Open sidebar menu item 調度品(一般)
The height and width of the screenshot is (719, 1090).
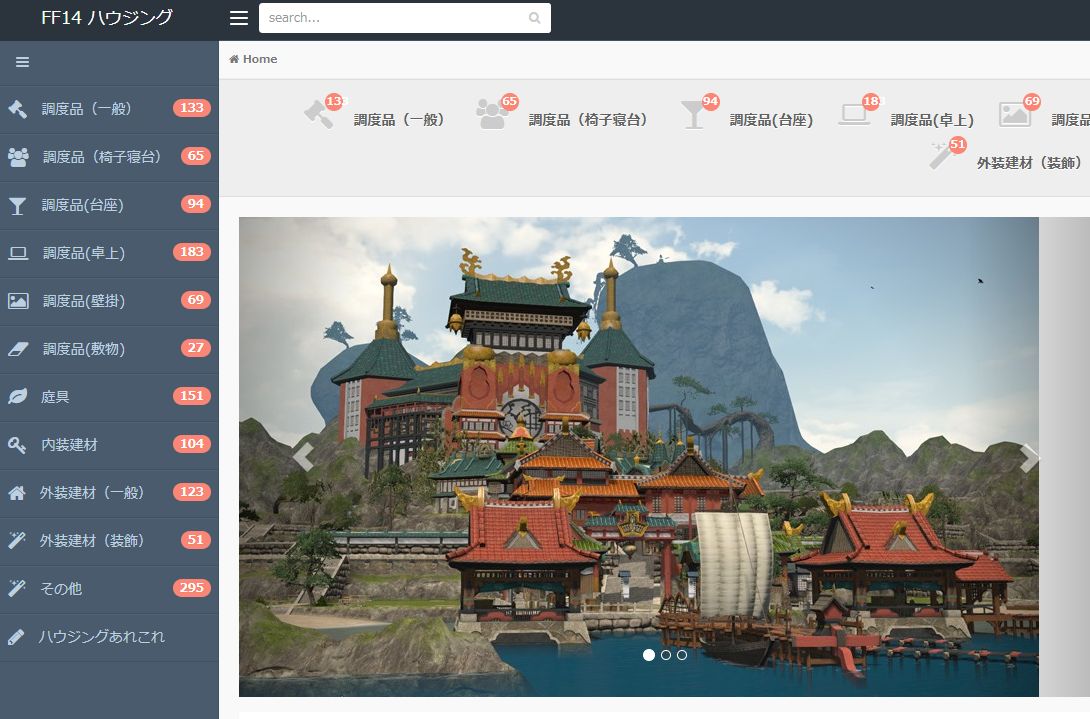pyautogui.click(x=109, y=109)
